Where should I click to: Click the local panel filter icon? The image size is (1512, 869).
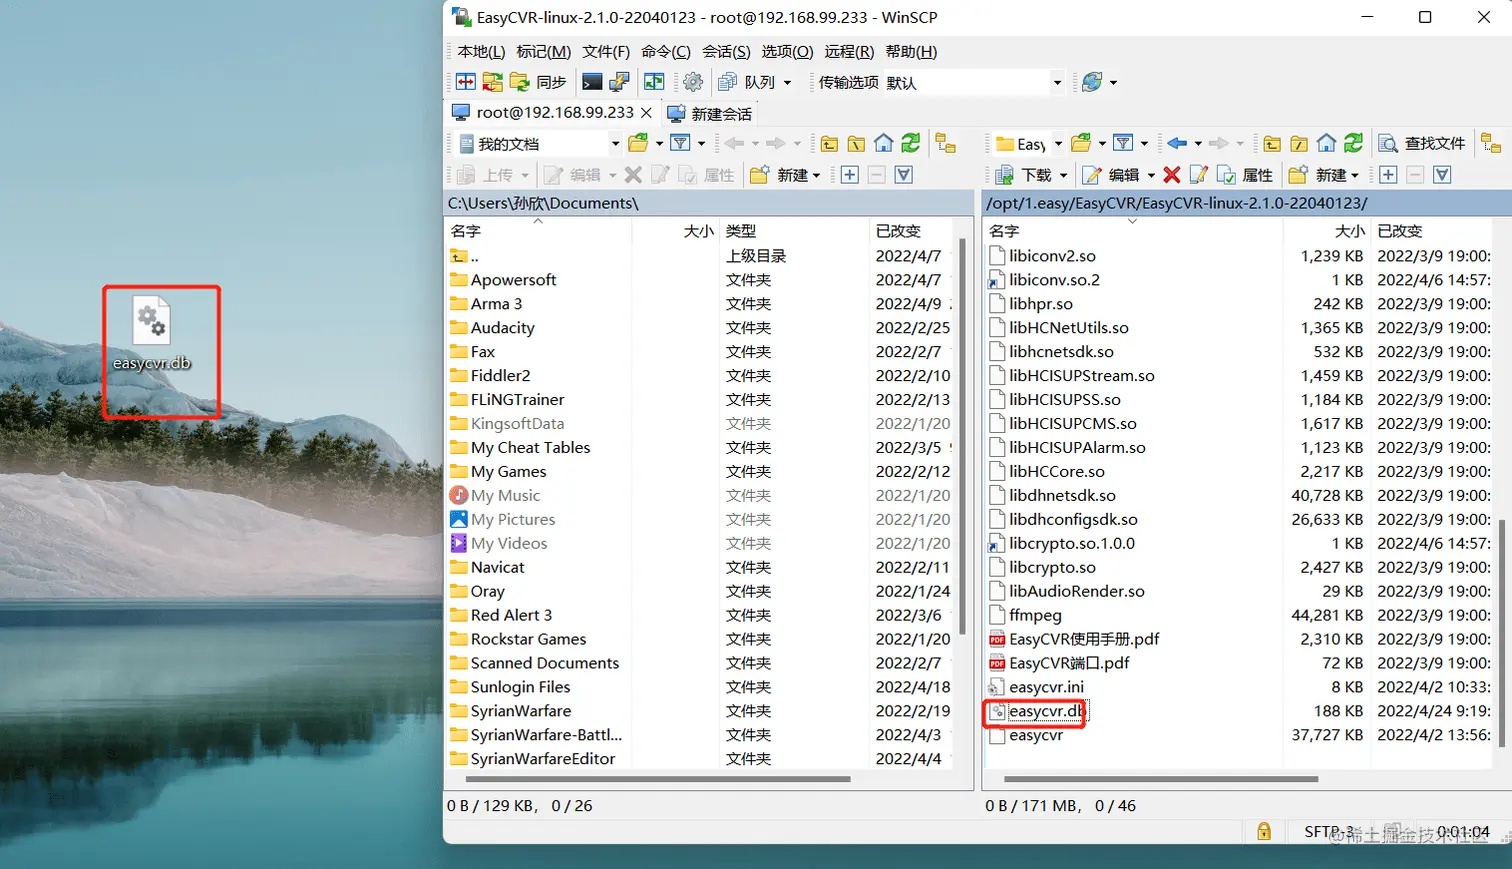[x=680, y=144]
